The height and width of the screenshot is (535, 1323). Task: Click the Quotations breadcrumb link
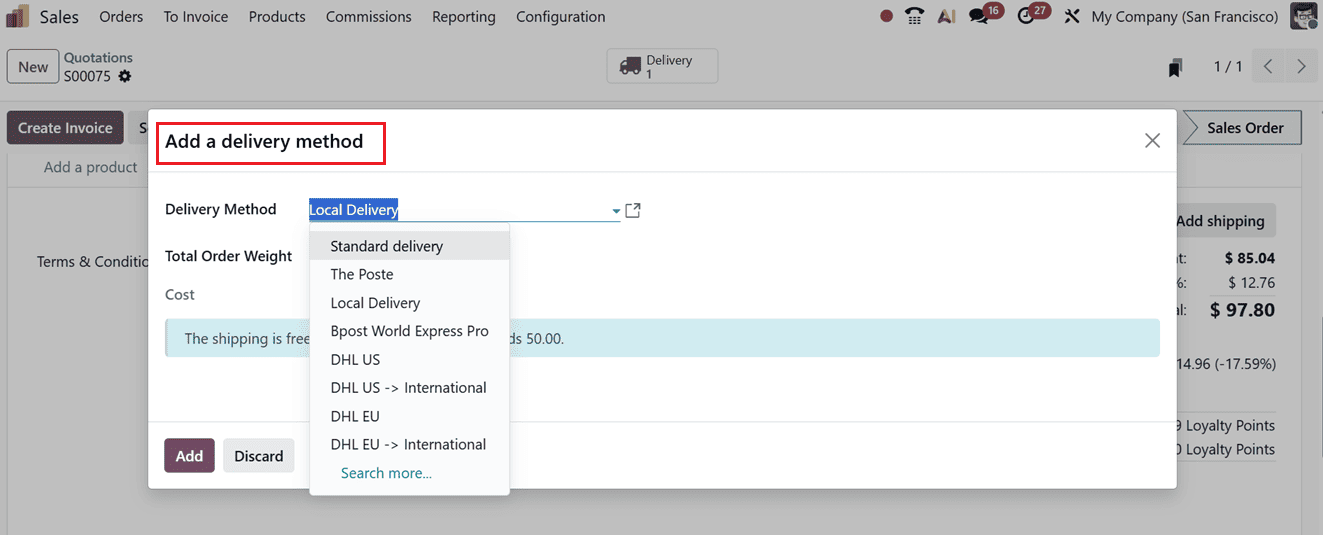click(98, 58)
